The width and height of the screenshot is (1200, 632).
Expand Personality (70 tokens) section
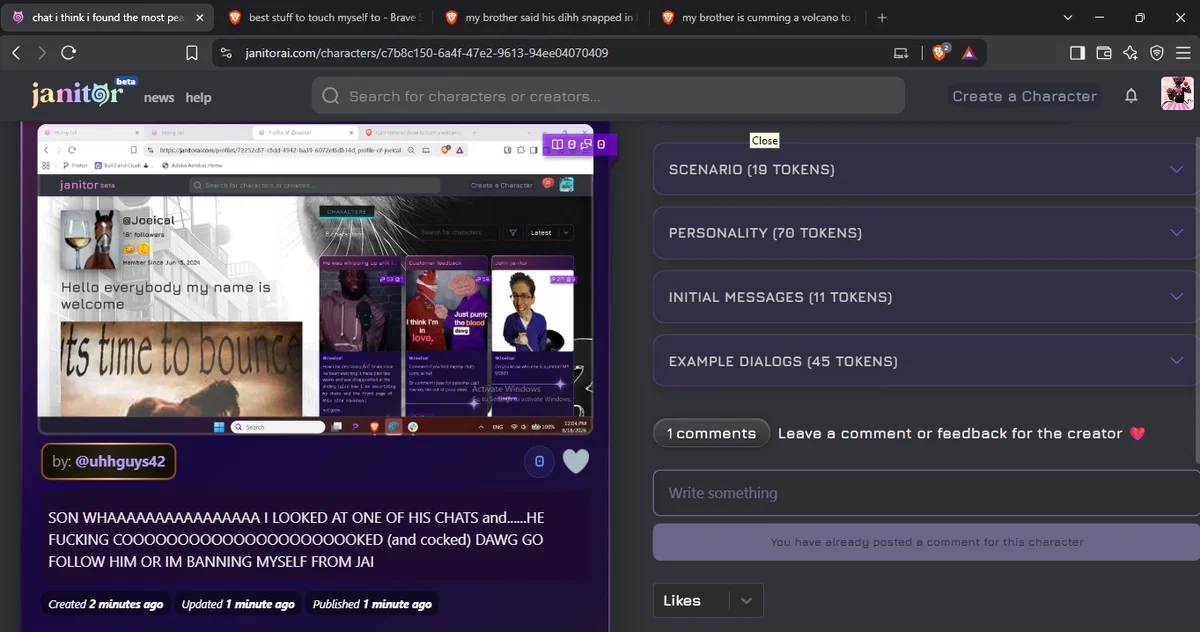coord(924,232)
